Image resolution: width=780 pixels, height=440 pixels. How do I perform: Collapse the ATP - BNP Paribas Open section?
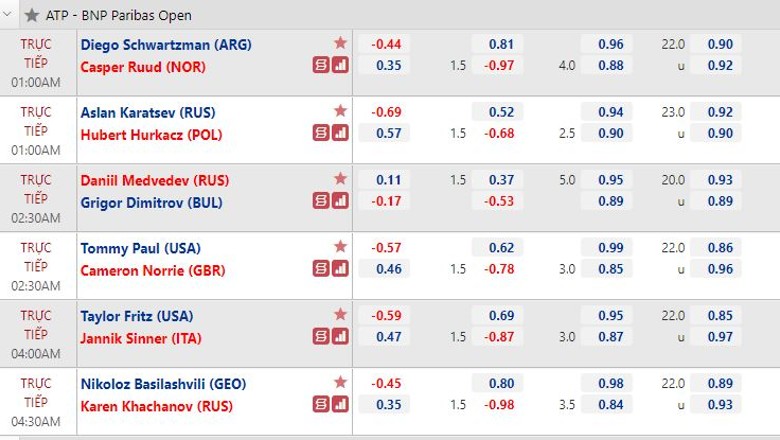tap(8, 14)
